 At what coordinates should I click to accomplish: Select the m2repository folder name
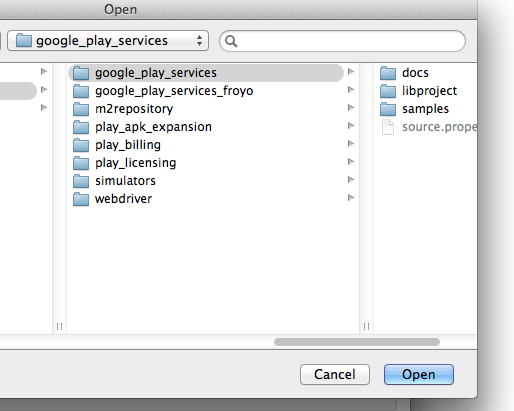coord(134,109)
